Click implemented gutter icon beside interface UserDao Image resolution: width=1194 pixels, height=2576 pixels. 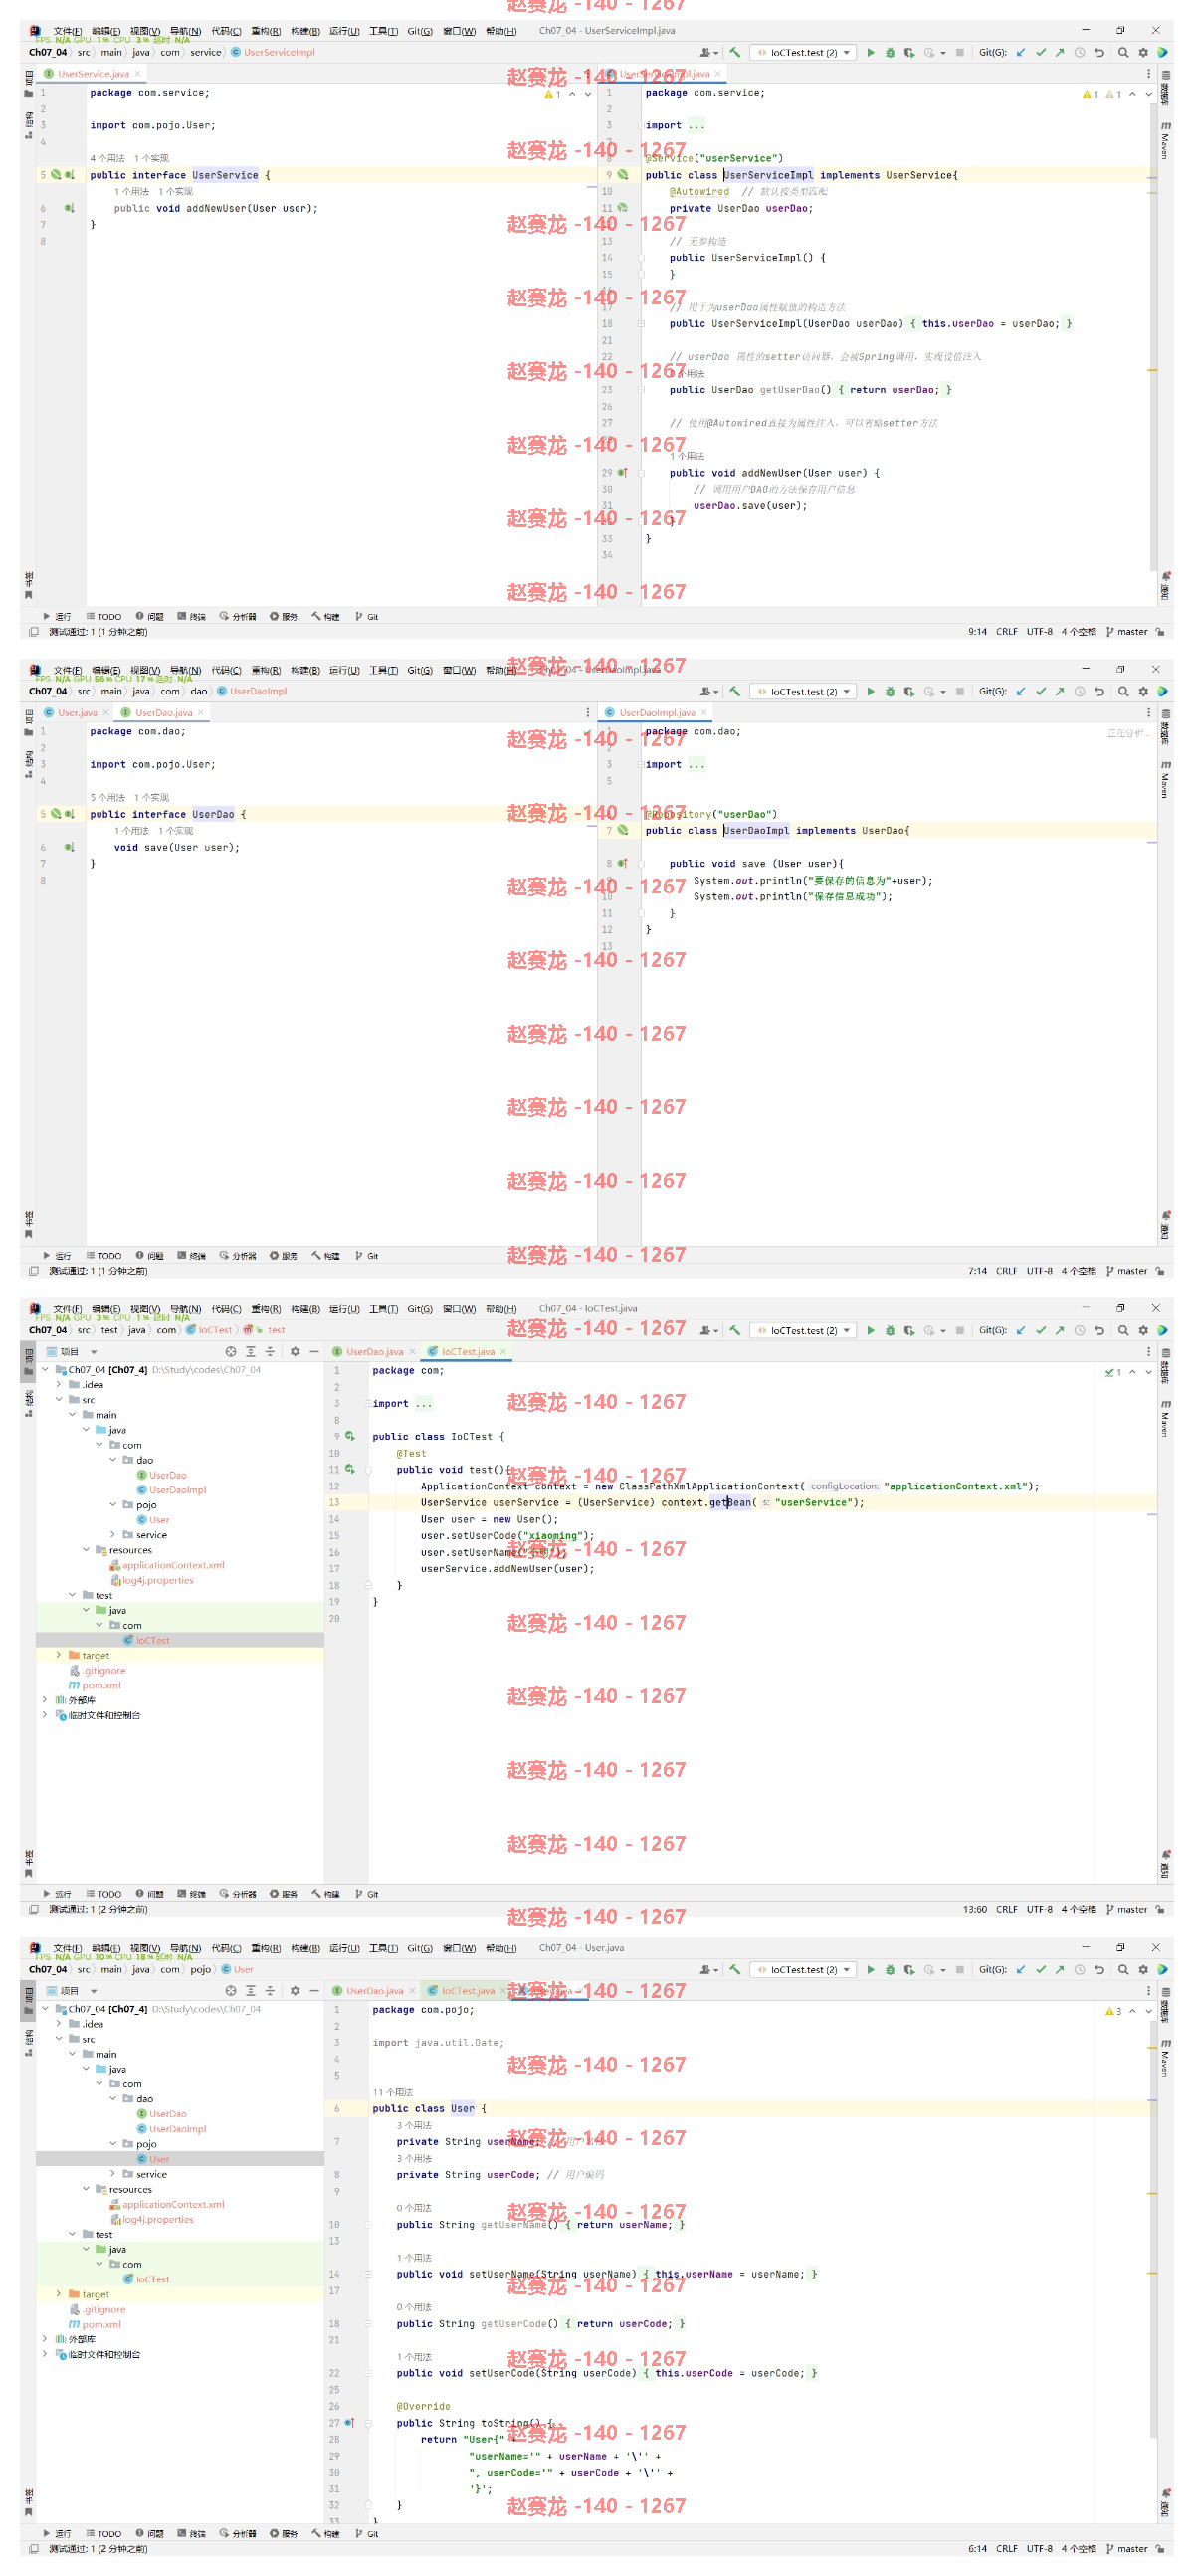[69, 814]
